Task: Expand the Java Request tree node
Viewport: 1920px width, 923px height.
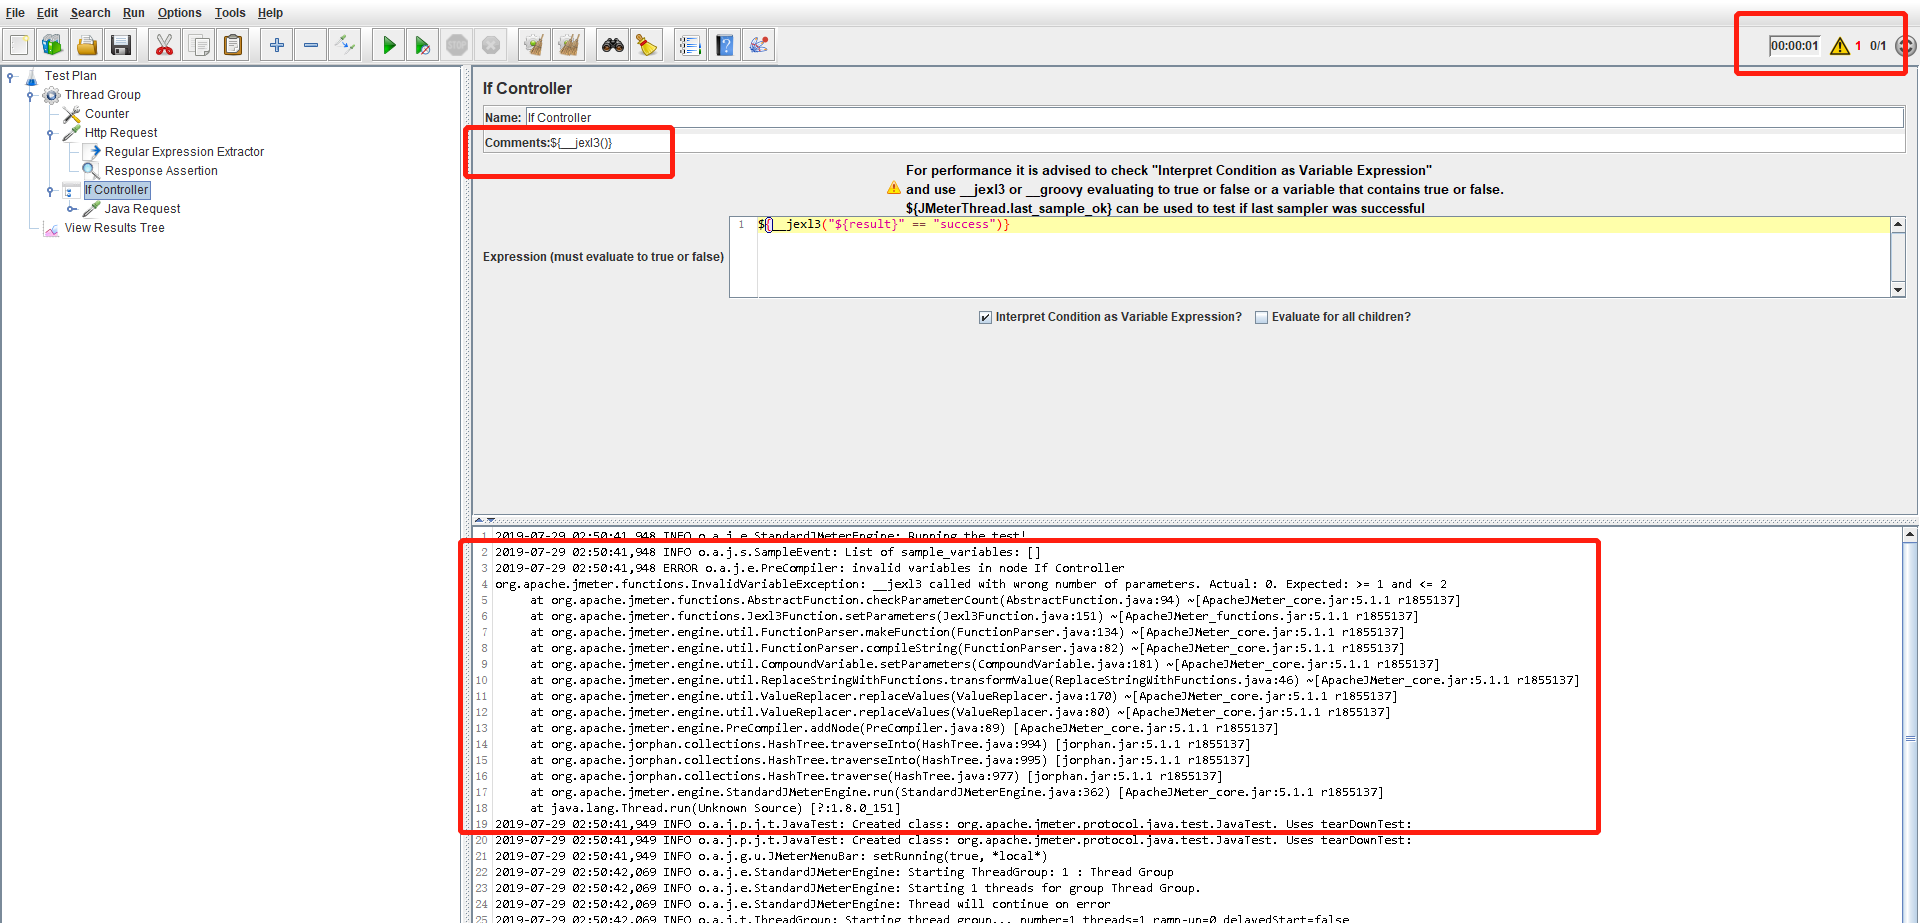Action: [70, 209]
